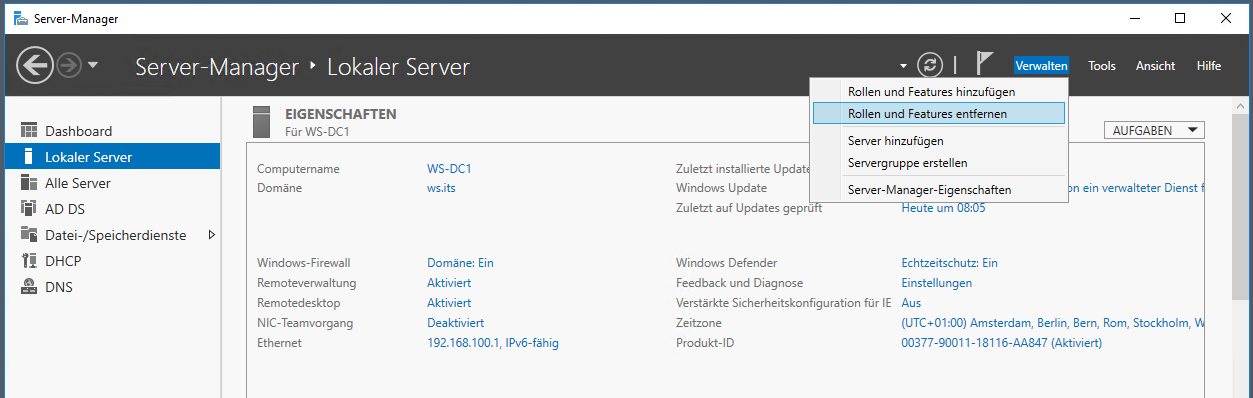Select Servergruppe erstellen menu entry
This screenshot has width=1253, height=398.
[x=939, y=162]
